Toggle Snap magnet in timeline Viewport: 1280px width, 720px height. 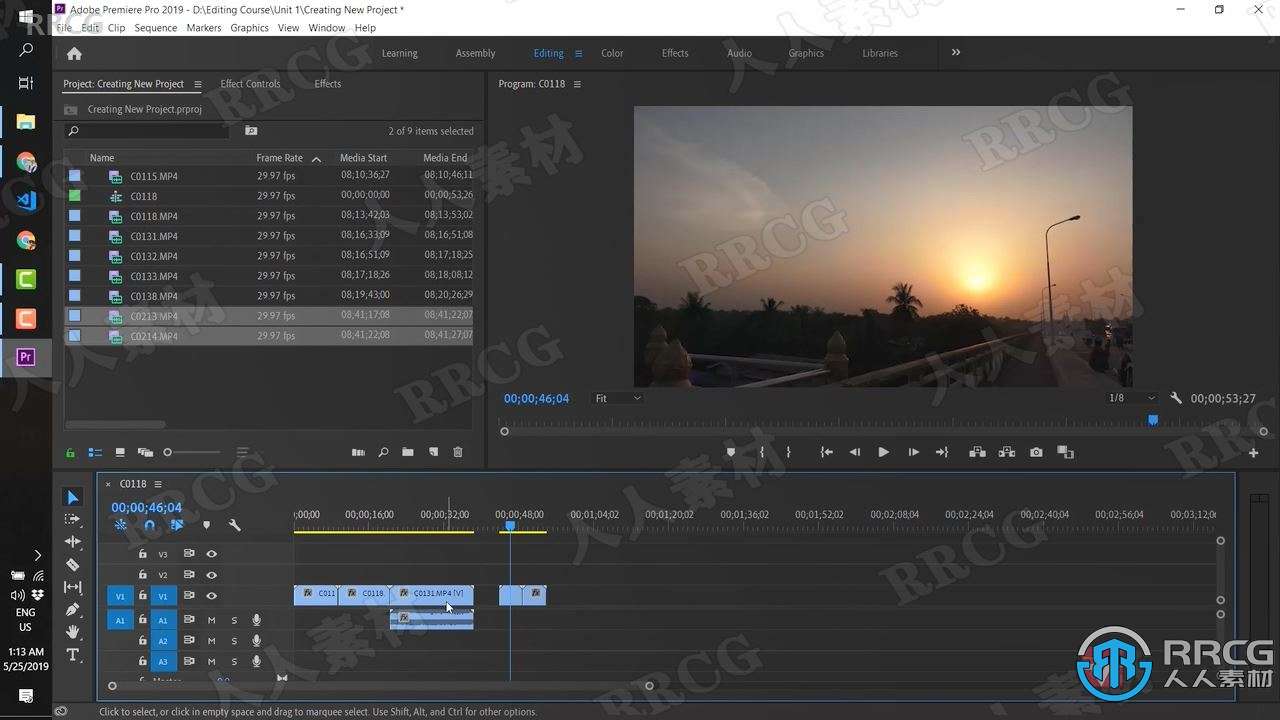tap(149, 525)
